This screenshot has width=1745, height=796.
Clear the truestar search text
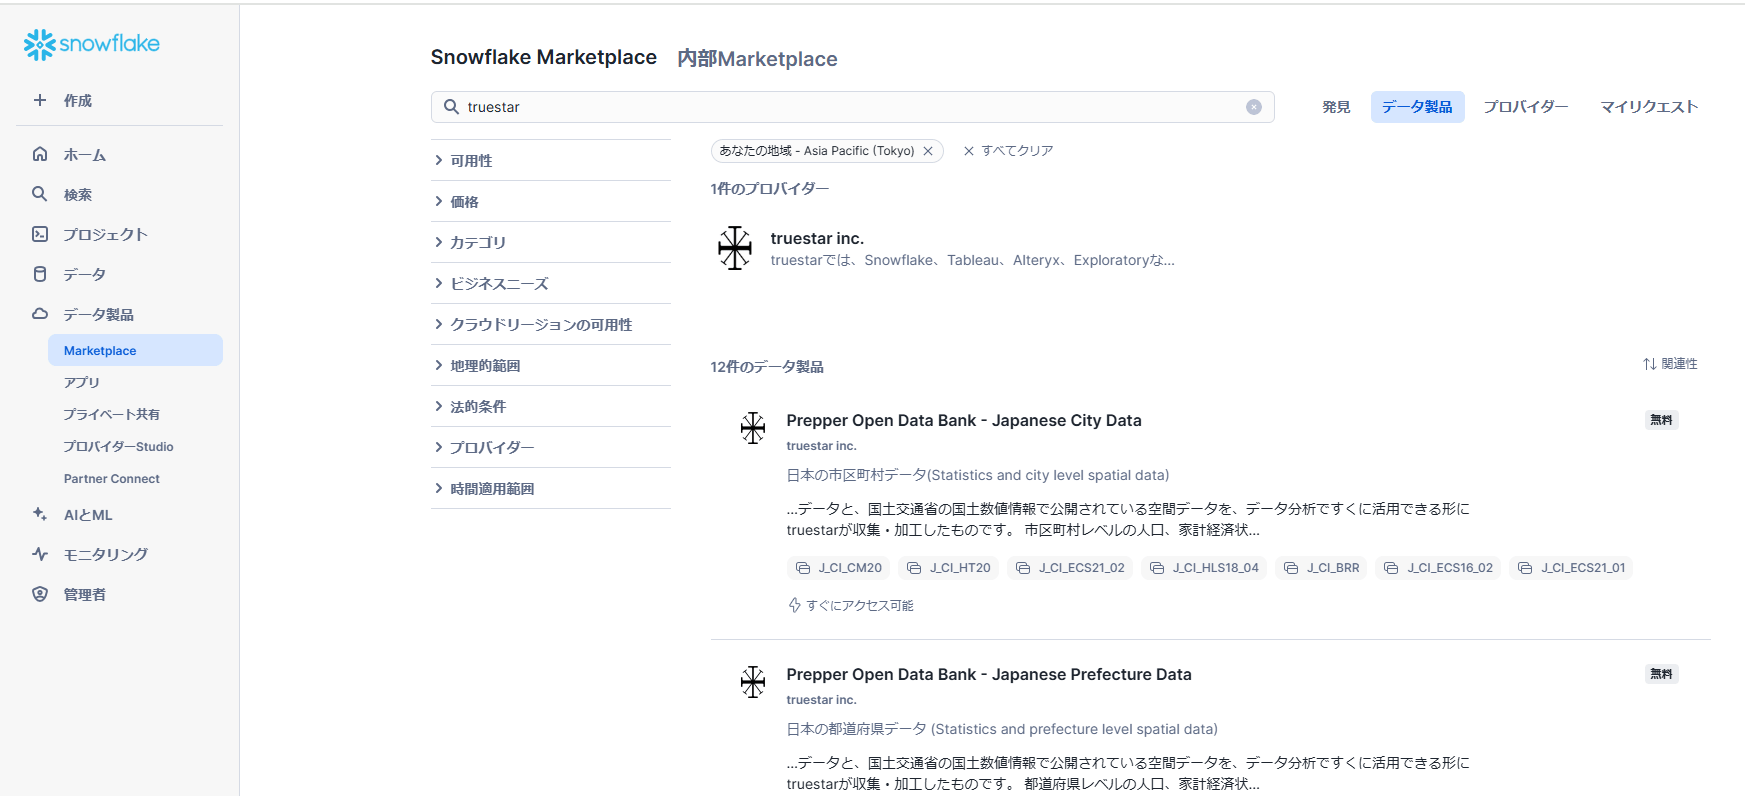(x=1254, y=107)
